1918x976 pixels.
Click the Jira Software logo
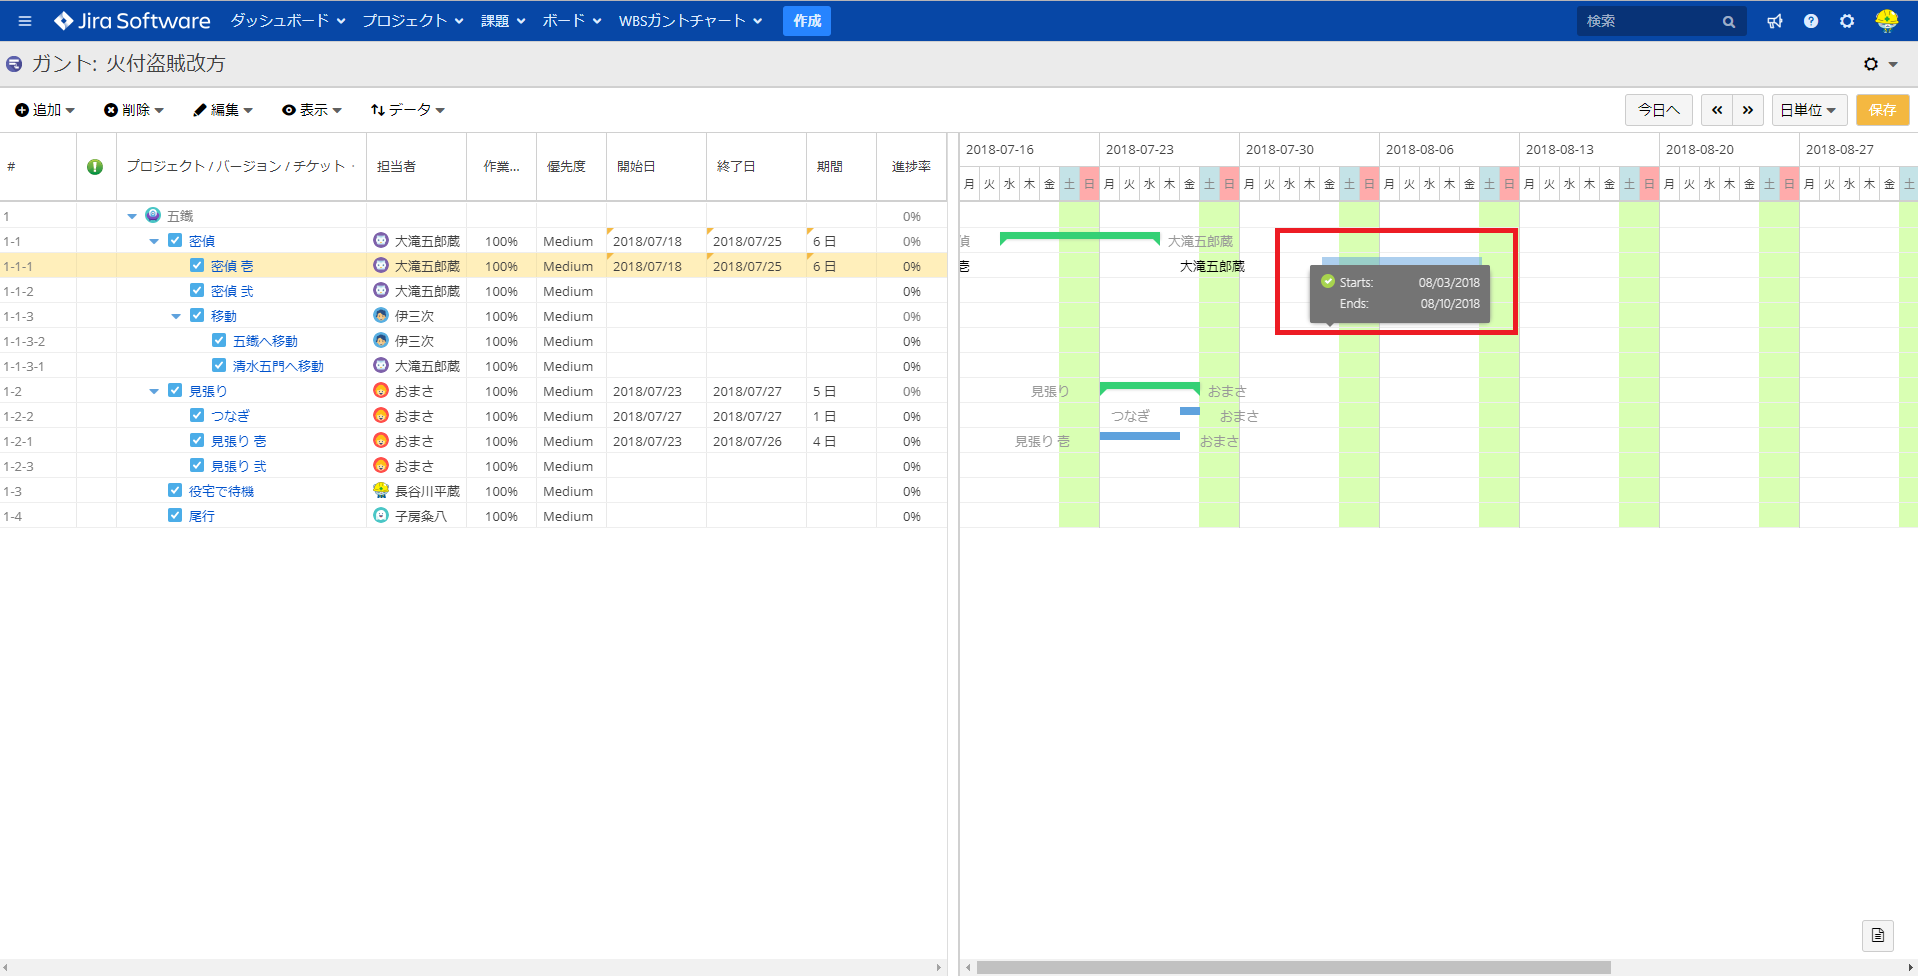pyautogui.click(x=132, y=21)
